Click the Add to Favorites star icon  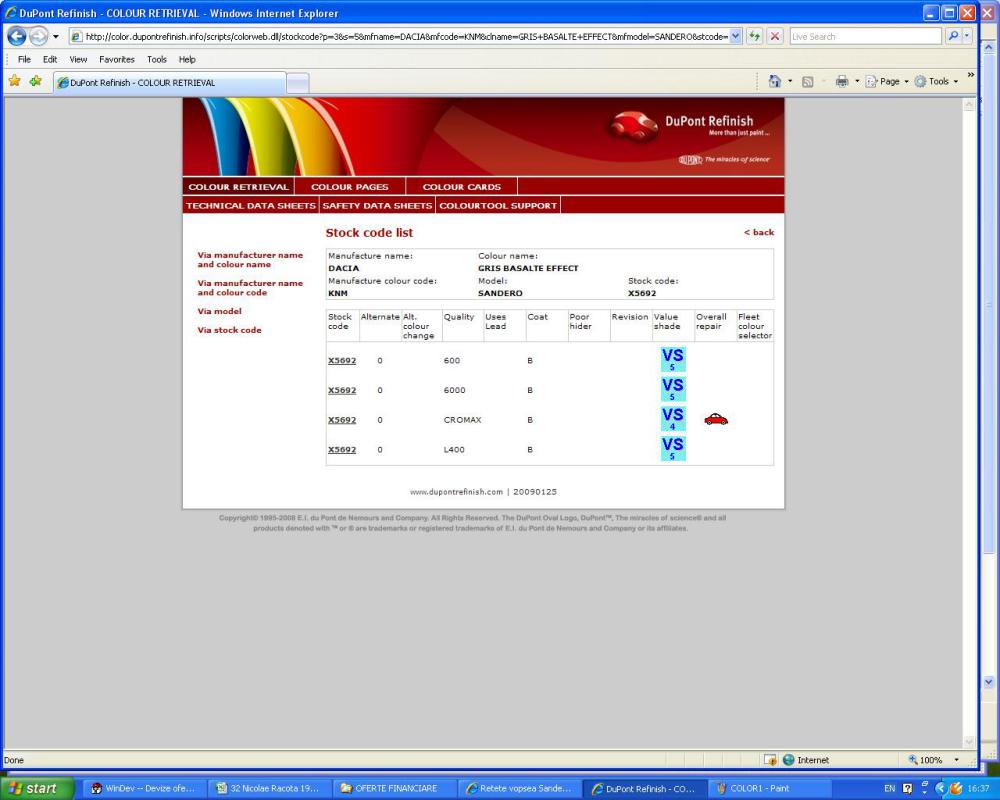(35, 81)
